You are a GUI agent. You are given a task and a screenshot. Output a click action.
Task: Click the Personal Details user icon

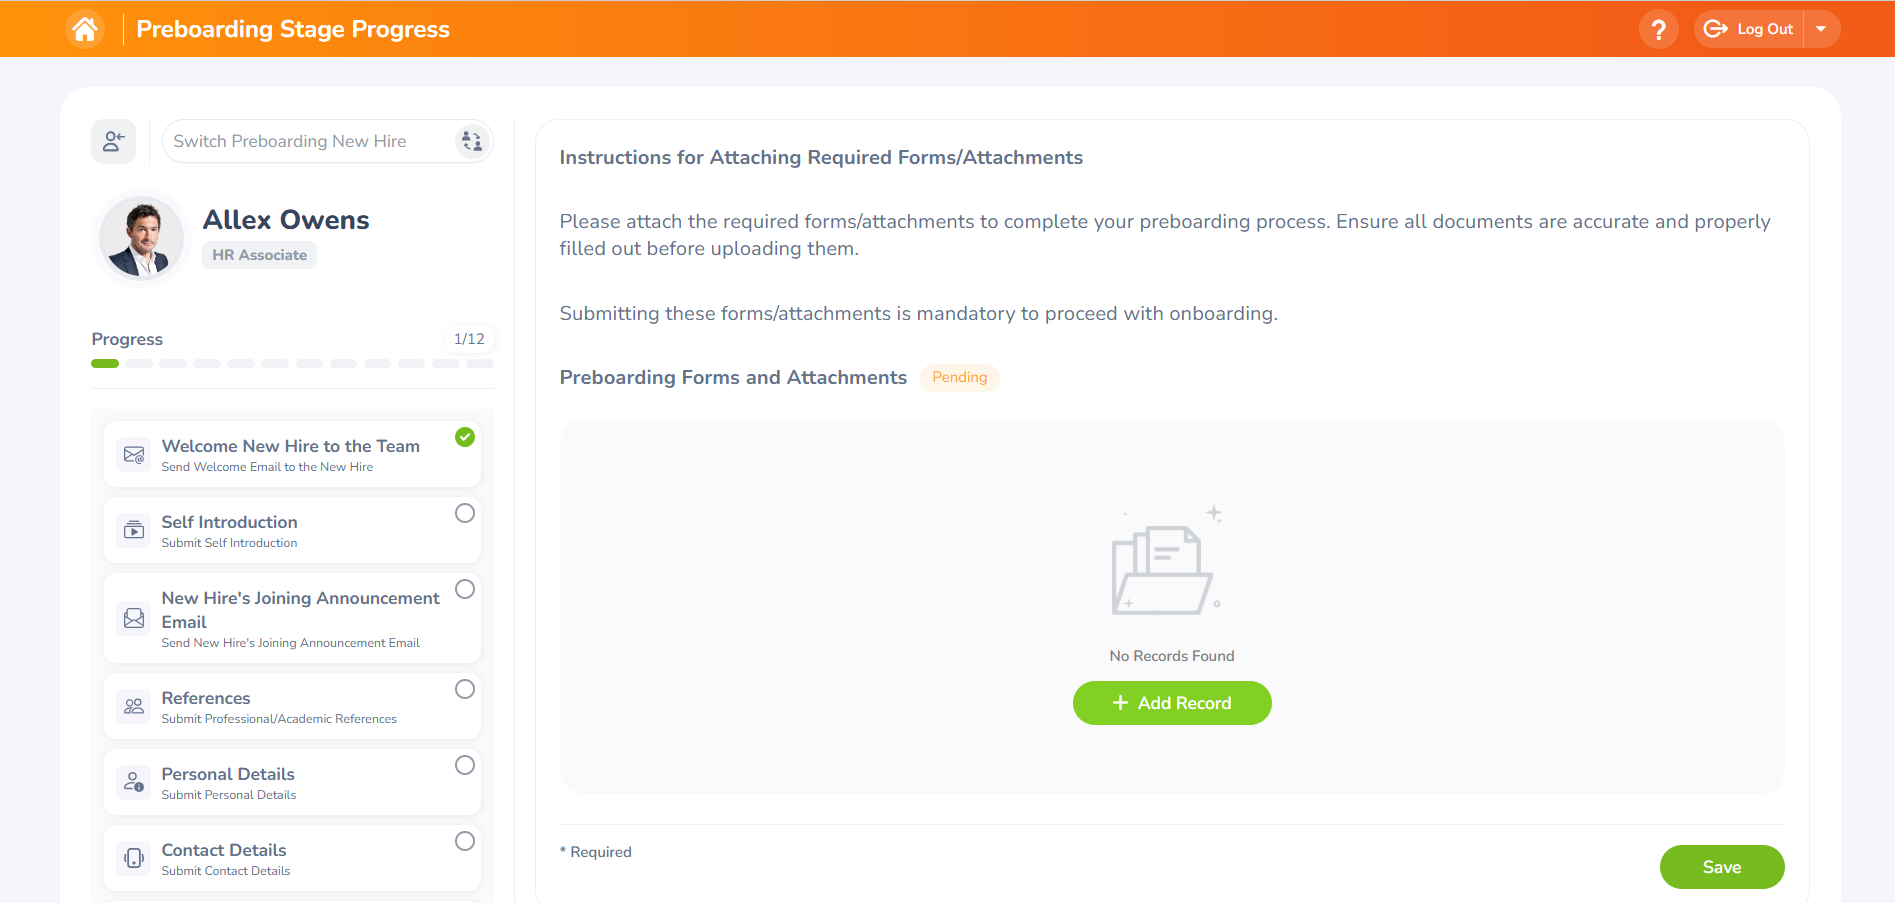click(134, 782)
